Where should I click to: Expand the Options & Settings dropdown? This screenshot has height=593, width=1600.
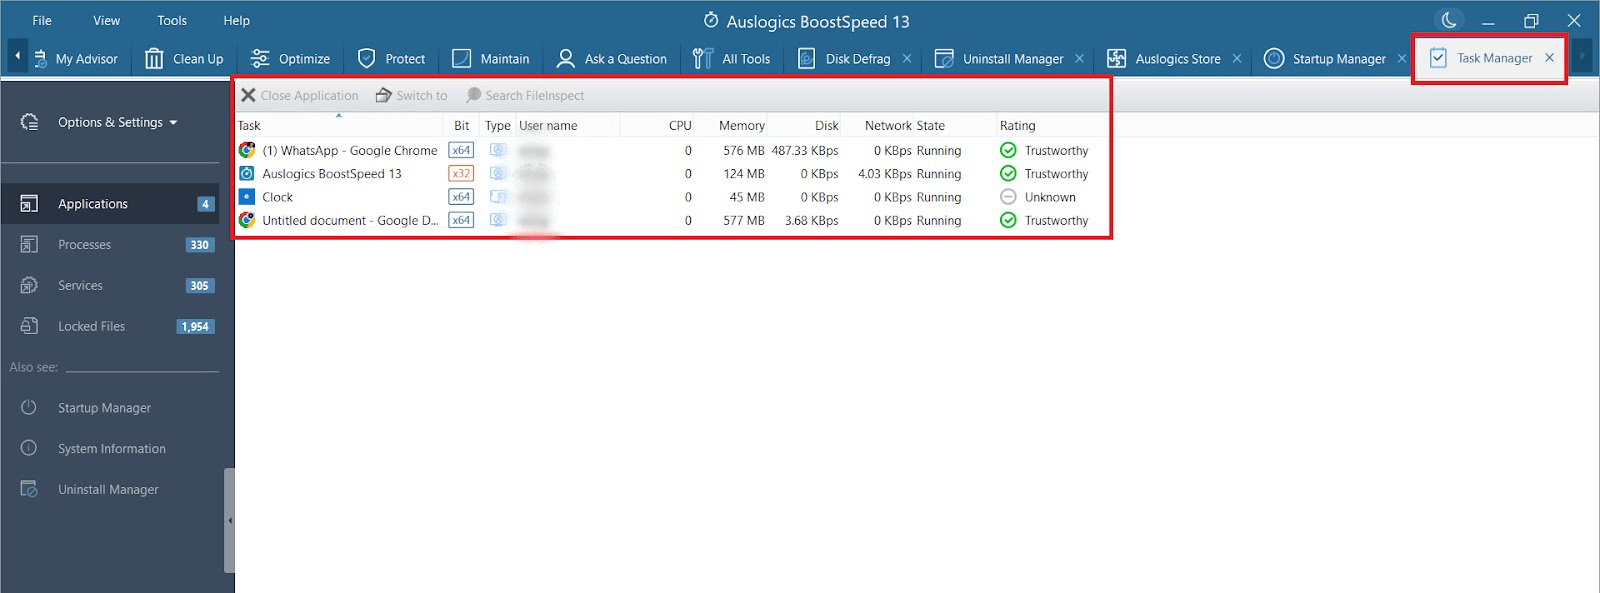point(117,122)
